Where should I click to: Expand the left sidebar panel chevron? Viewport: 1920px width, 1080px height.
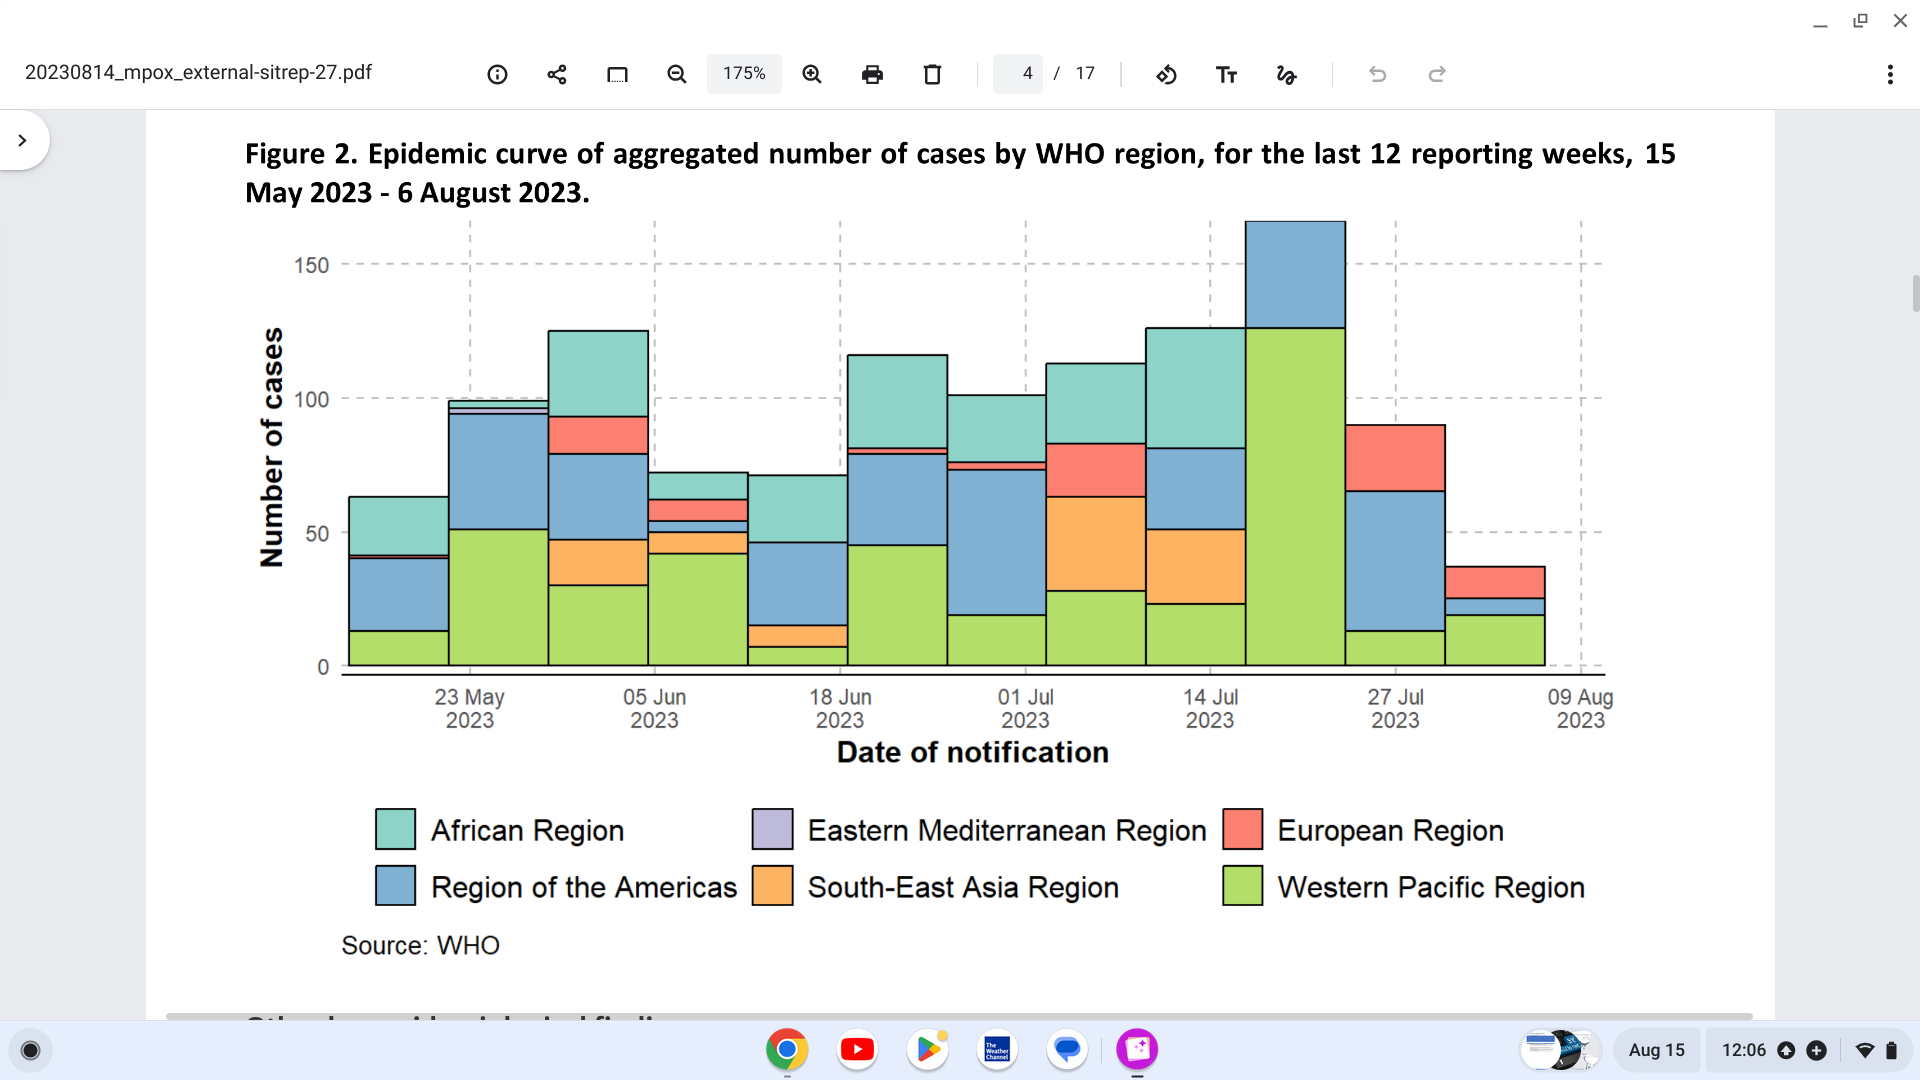point(22,140)
